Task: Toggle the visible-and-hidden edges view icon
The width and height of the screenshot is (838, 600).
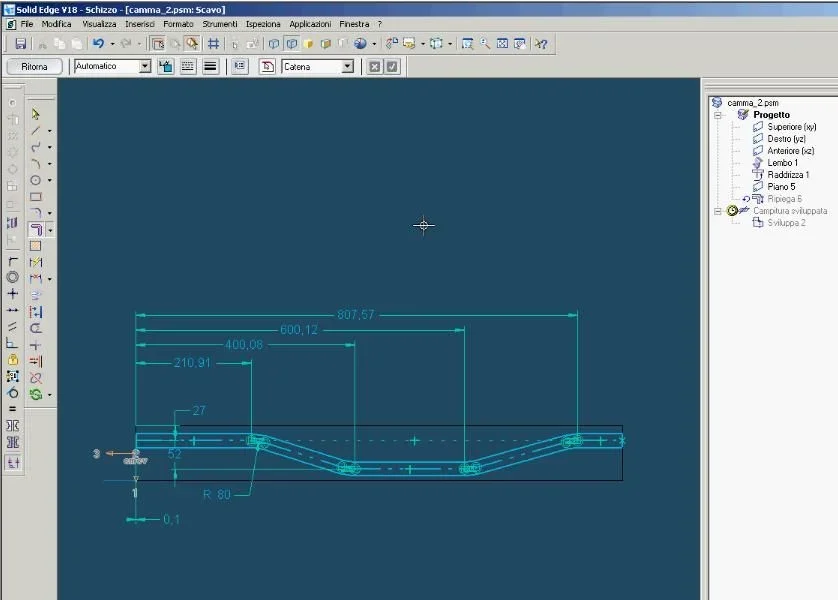Action: [292, 44]
